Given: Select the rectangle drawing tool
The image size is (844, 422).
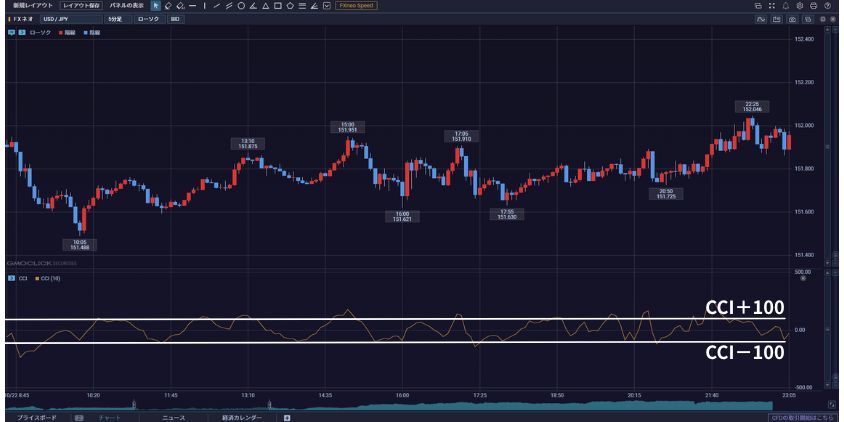Looking at the screenshot, I should click(277, 6).
